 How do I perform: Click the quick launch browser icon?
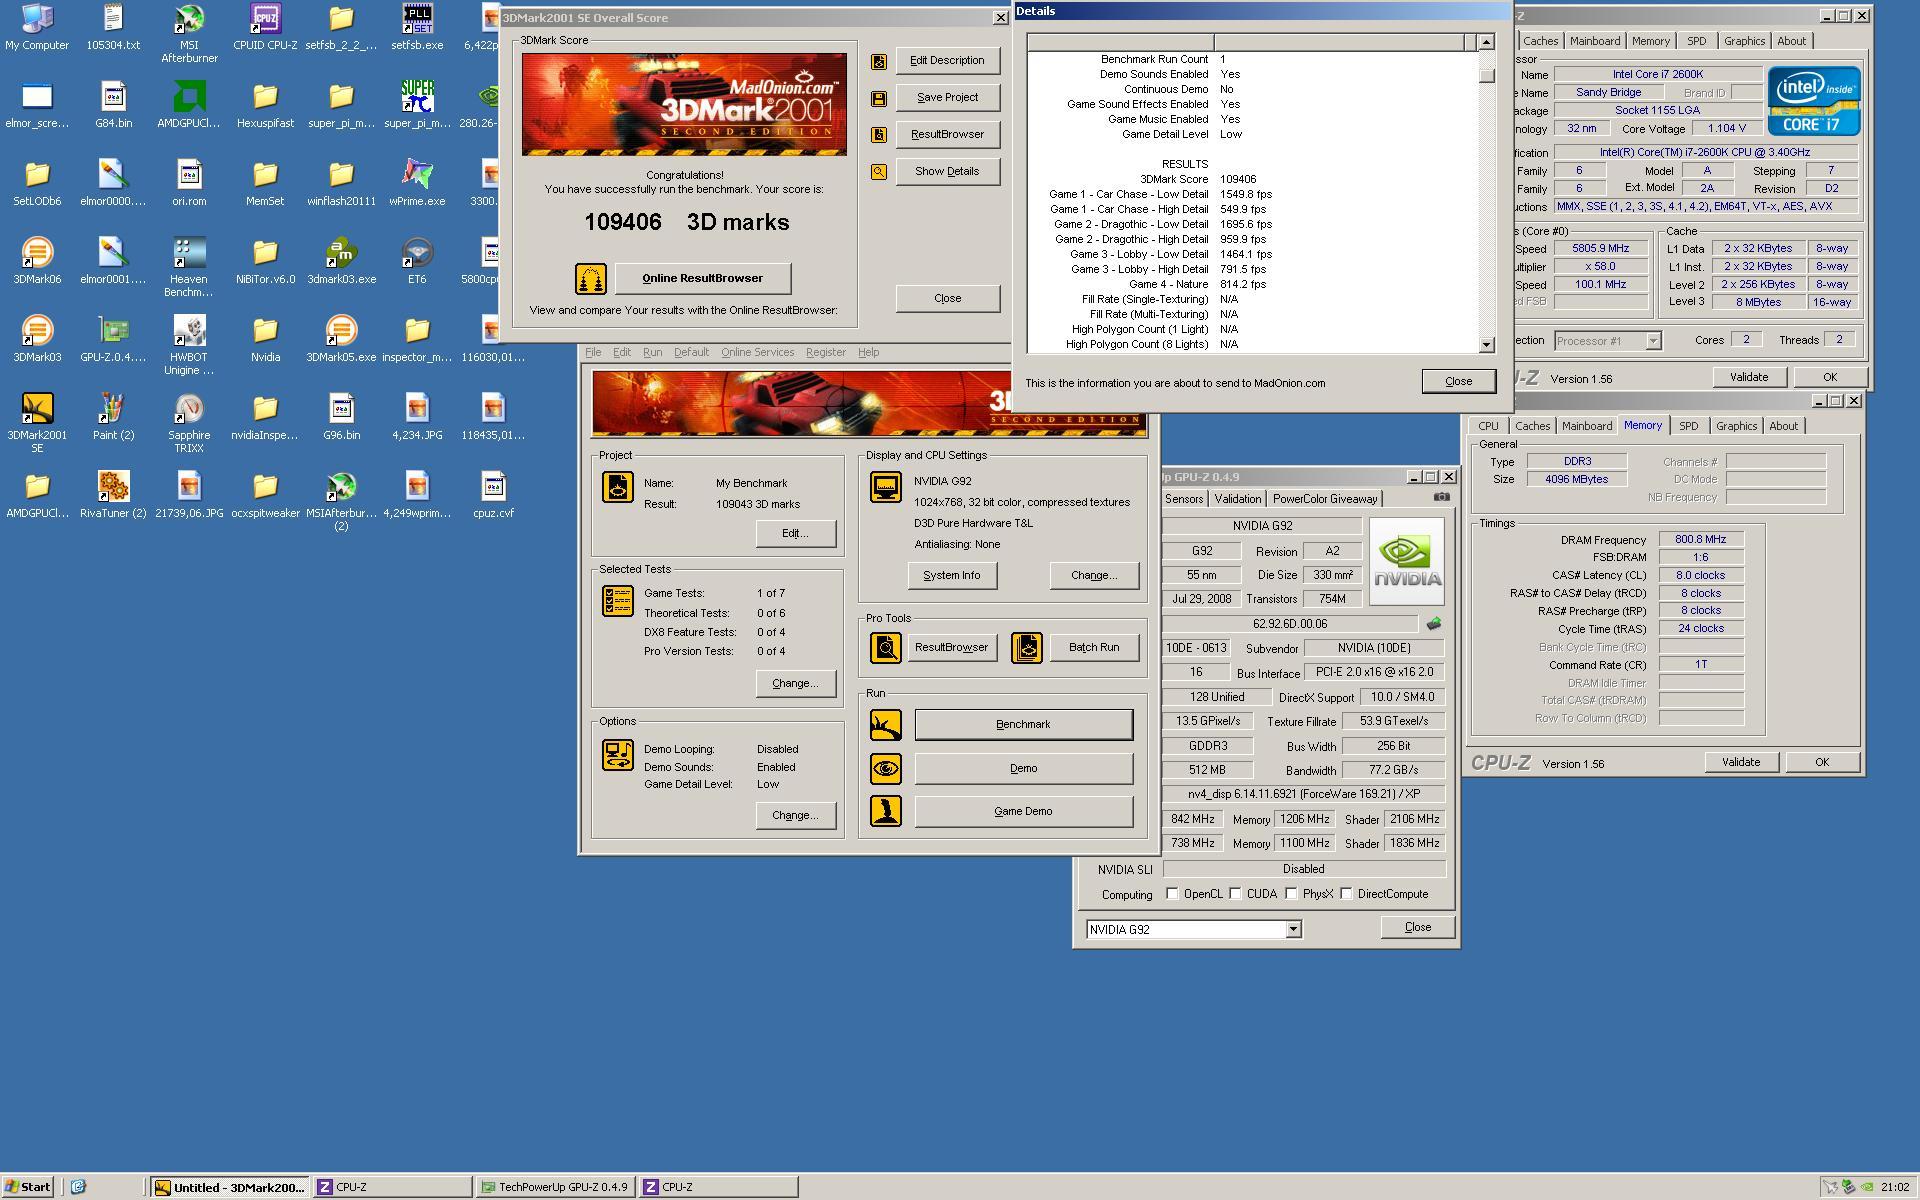pyautogui.click(x=78, y=1187)
